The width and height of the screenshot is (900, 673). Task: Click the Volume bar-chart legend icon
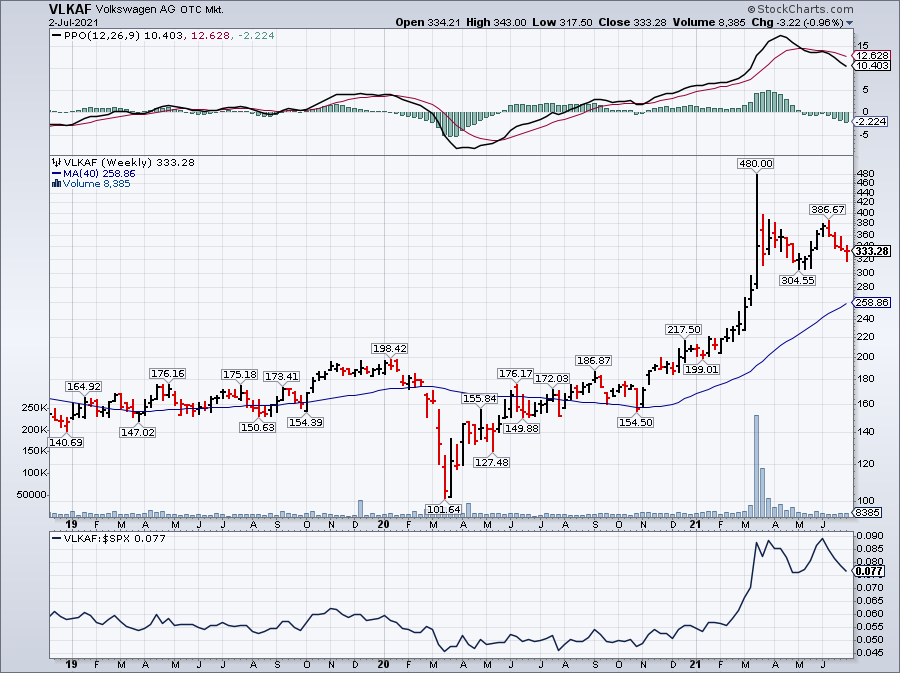(x=55, y=184)
